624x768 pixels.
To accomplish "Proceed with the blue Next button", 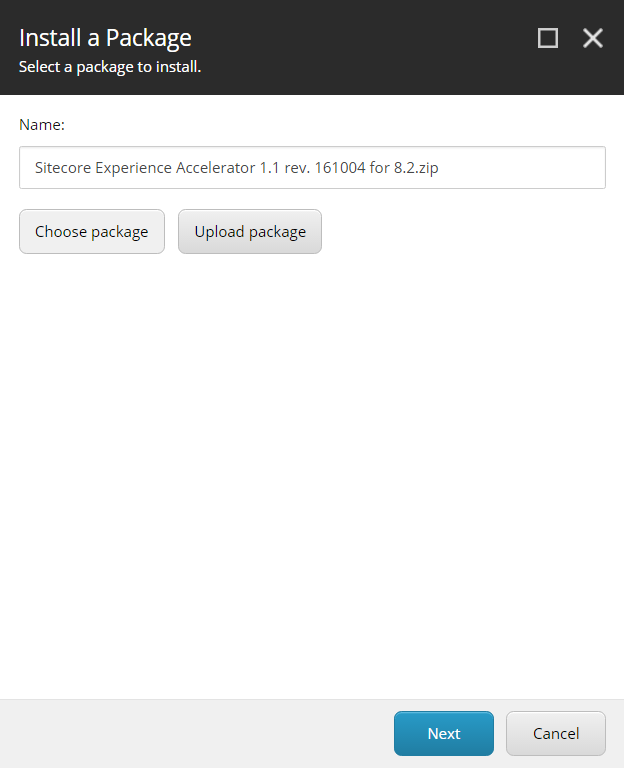I will point(444,733).
